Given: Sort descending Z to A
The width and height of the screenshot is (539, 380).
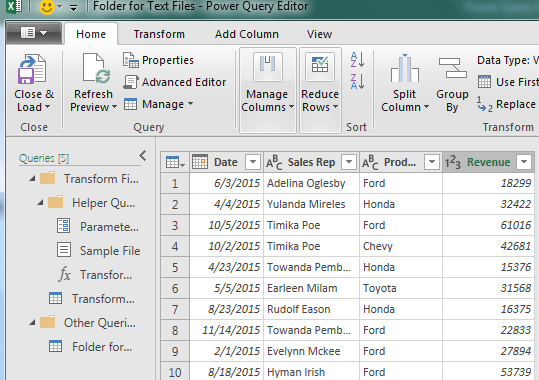Looking at the screenshot, I should point(357,82).
